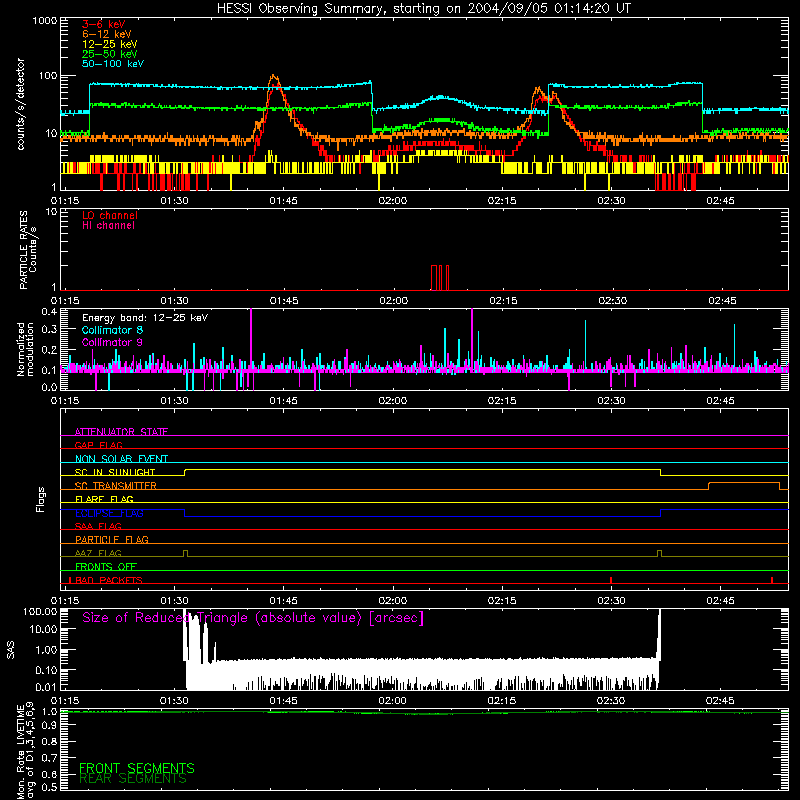Click the 0.5 tick on the livetime axis

click(x=49, y=787)
